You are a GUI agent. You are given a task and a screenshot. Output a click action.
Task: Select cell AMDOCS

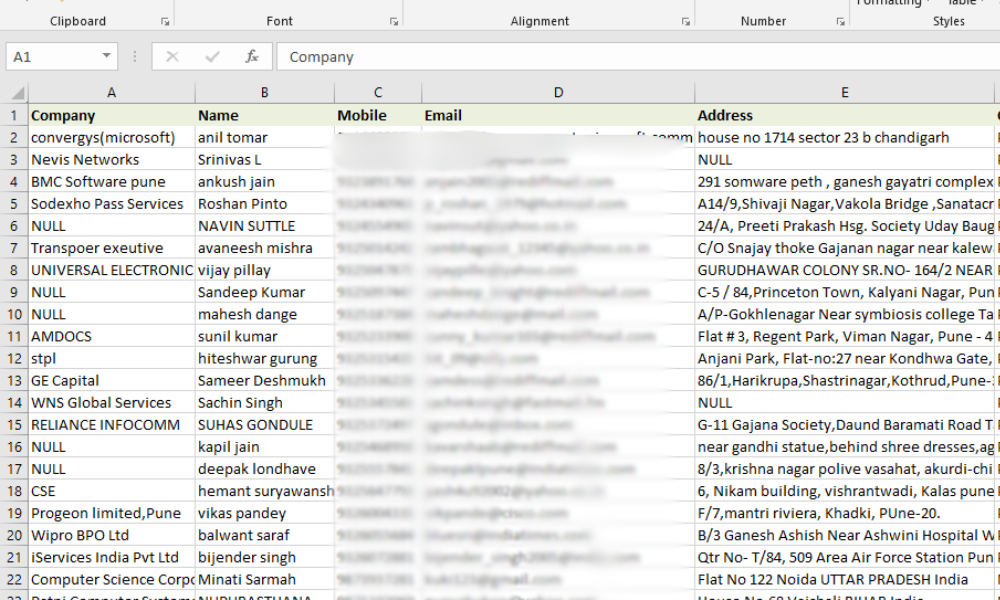(x=112, y=337)
